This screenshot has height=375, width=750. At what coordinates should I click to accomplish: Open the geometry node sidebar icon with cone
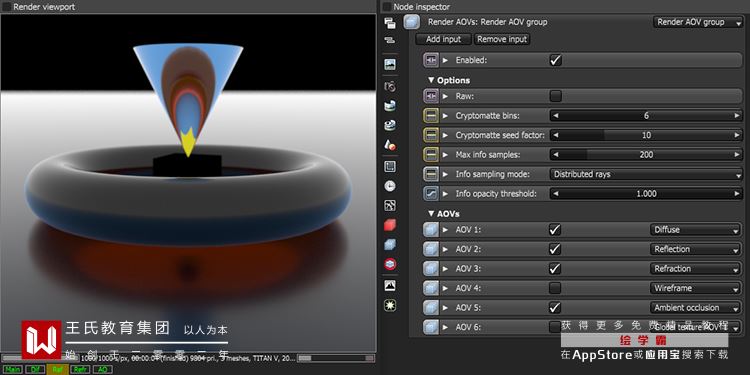pos(390,145)
